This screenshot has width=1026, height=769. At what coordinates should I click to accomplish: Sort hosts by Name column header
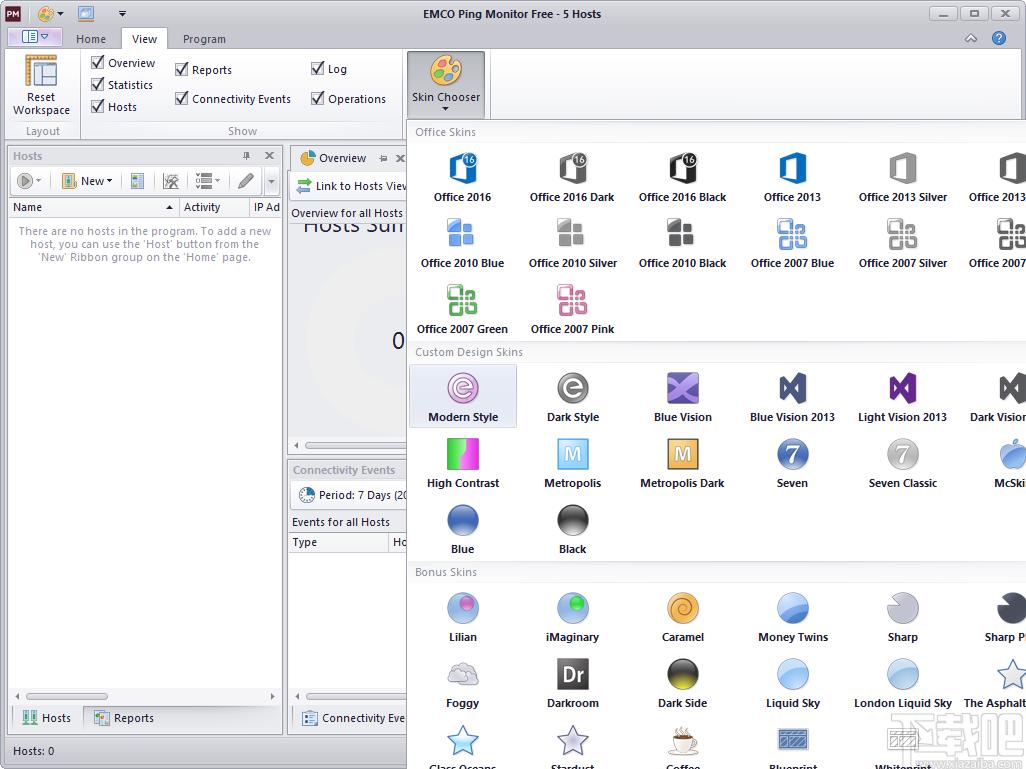94,207
